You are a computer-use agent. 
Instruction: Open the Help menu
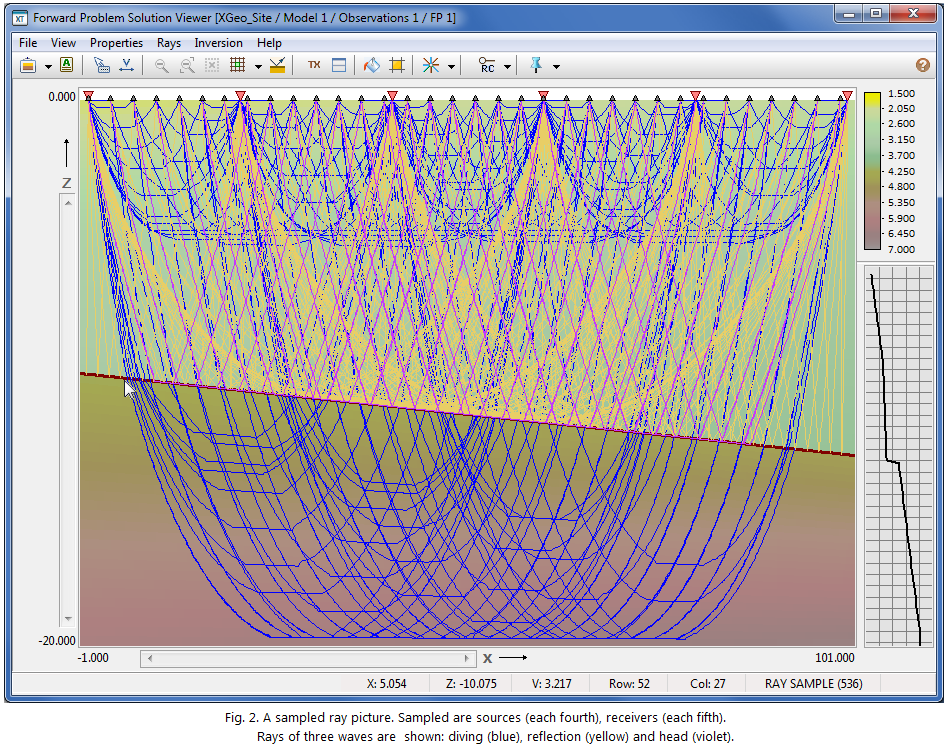269,43
